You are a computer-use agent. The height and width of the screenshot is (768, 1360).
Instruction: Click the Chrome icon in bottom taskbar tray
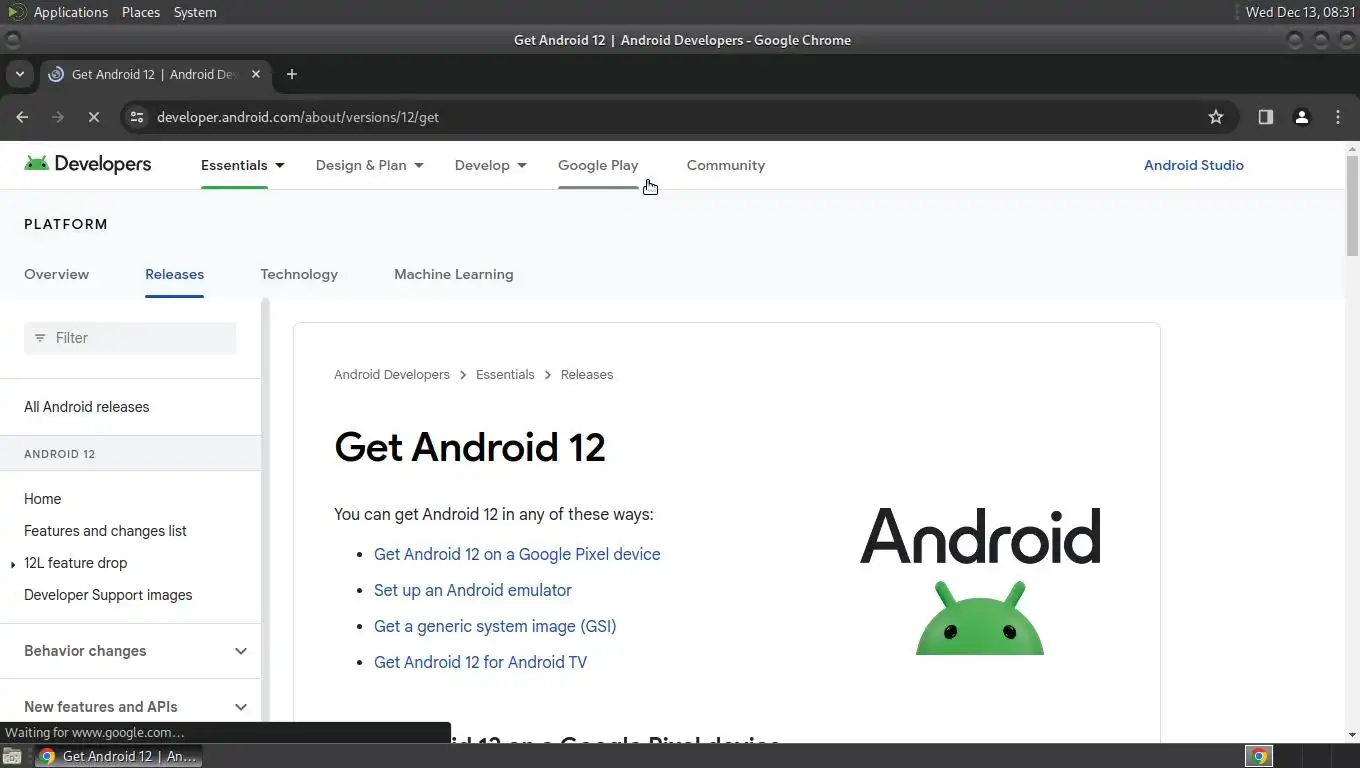pyautogui.click(x=1259, y=756)
